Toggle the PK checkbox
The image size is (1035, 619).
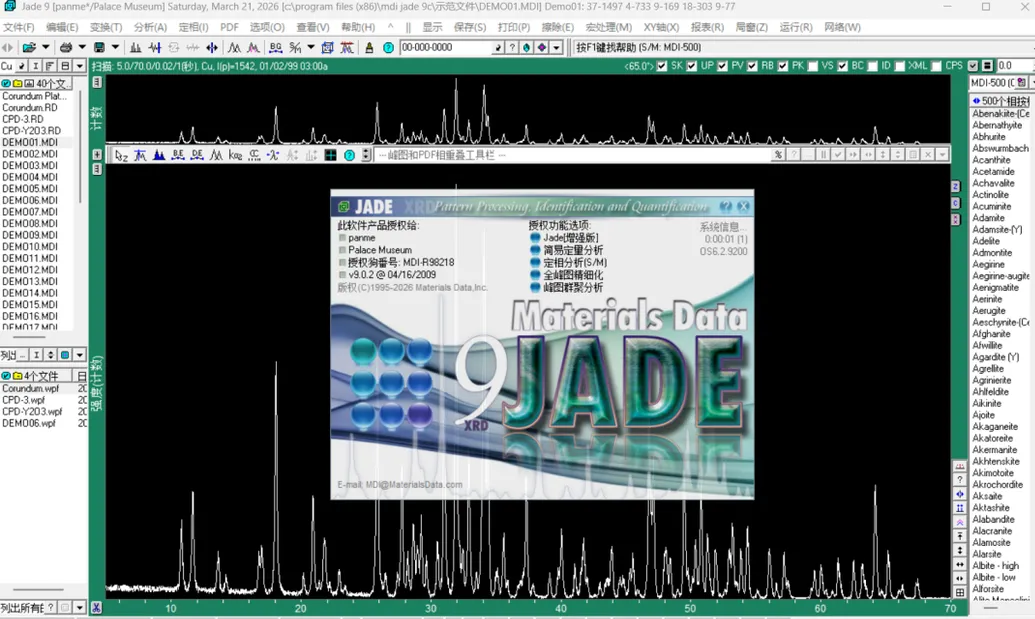coord(783,66)
